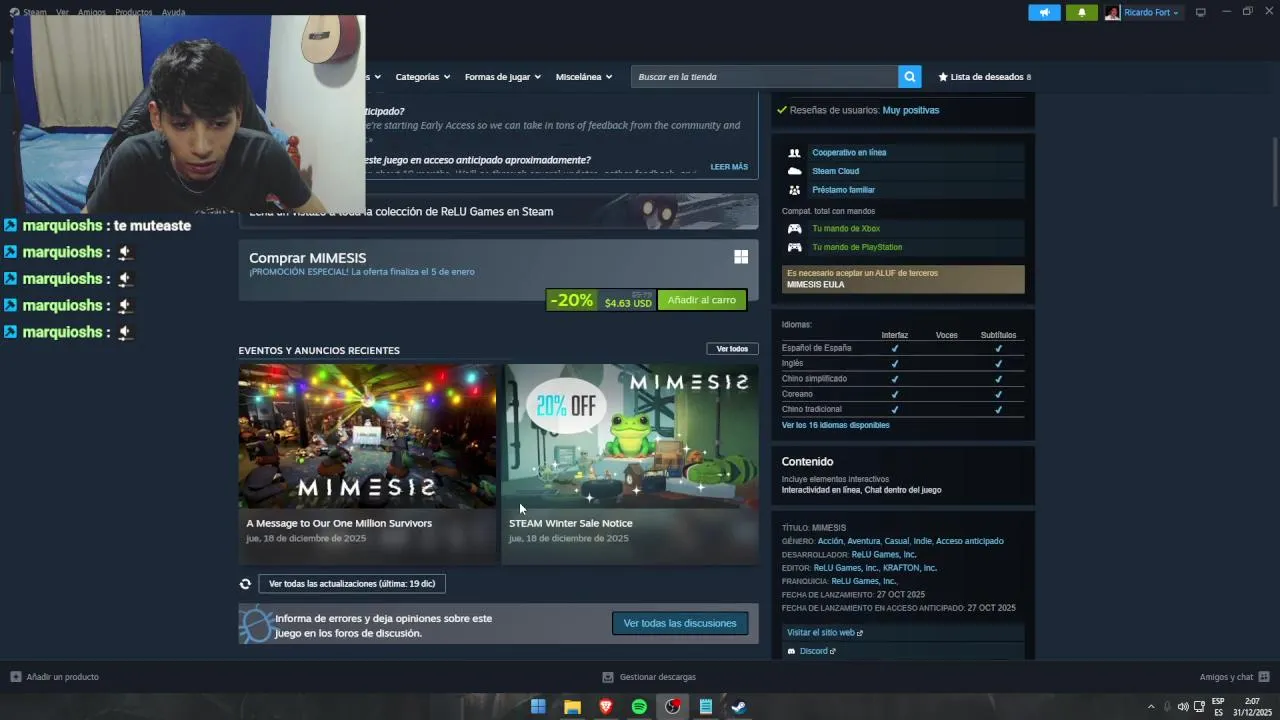Open Ver los 16 idiomas disponibles link
The height and width of the screenshot is (720, 1280).
pos(835,425)
